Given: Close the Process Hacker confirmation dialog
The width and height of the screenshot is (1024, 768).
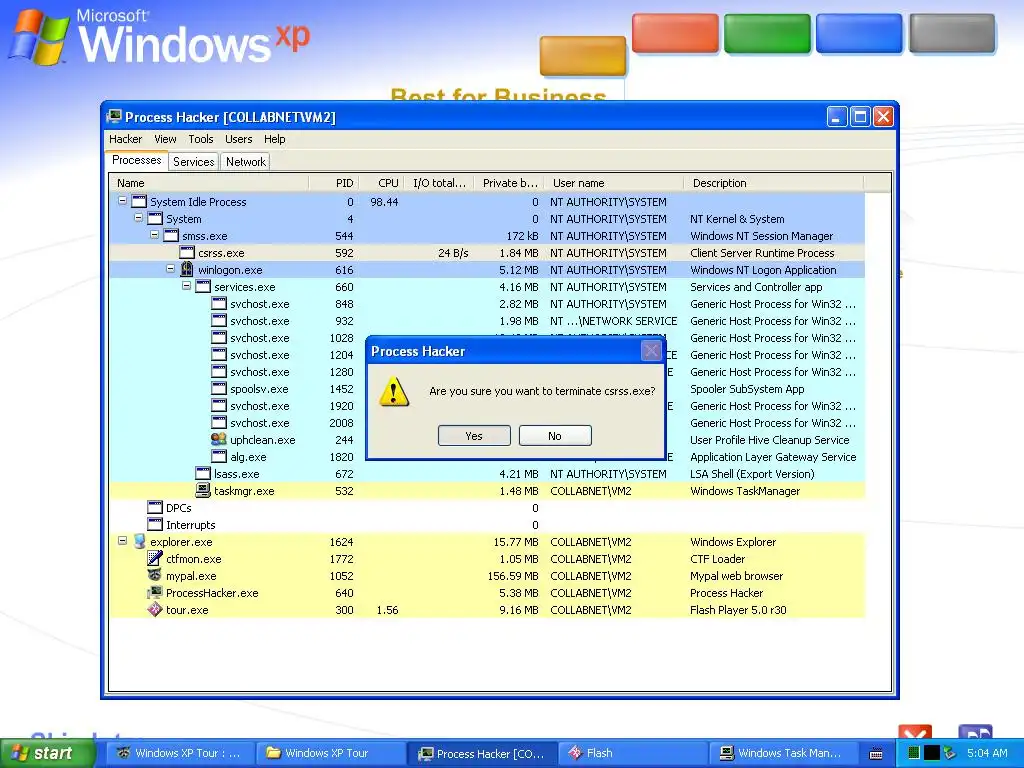Looking at the screenshot, I should coord(651,351).
